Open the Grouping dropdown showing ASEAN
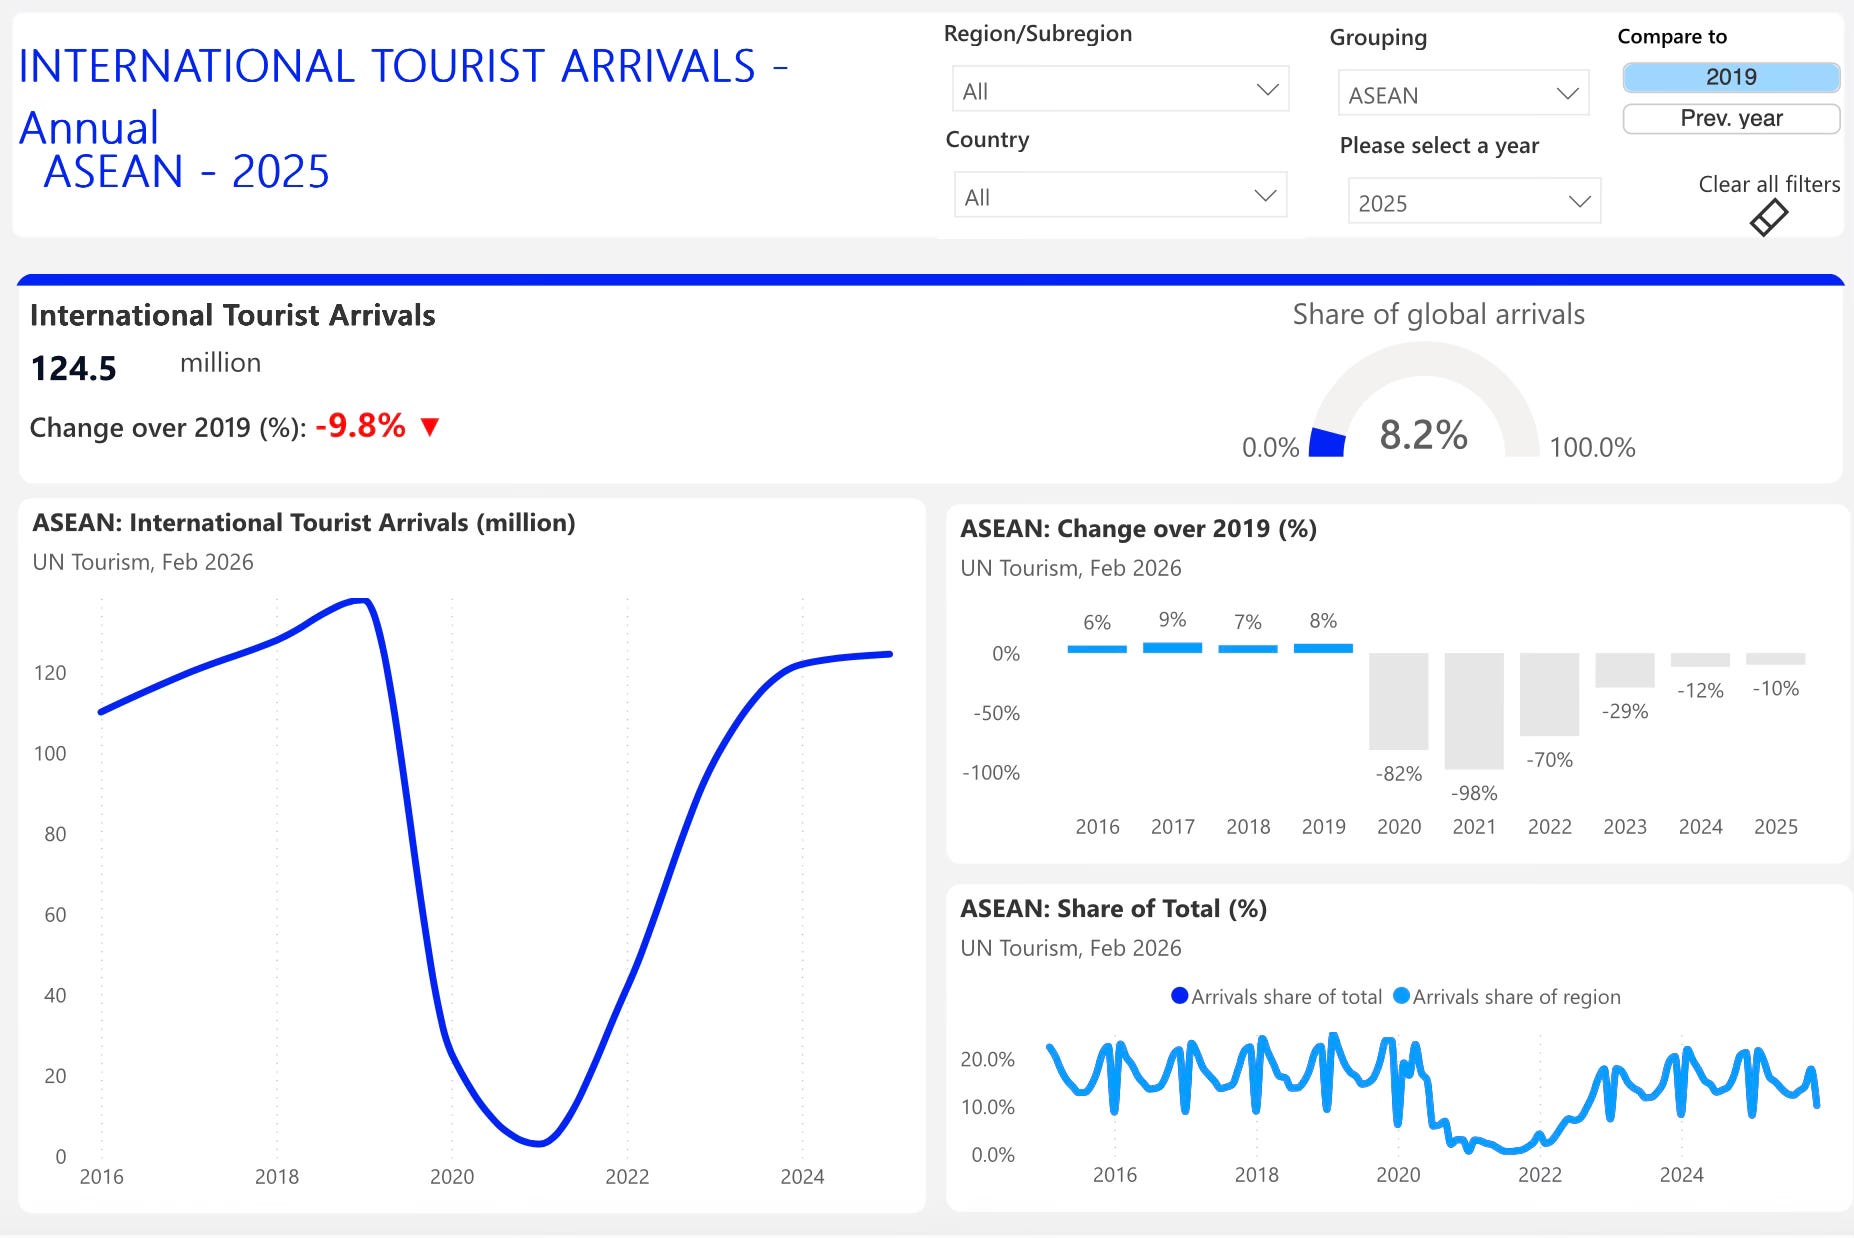Screen dimensions: 1854x1238 point(1464,94)
